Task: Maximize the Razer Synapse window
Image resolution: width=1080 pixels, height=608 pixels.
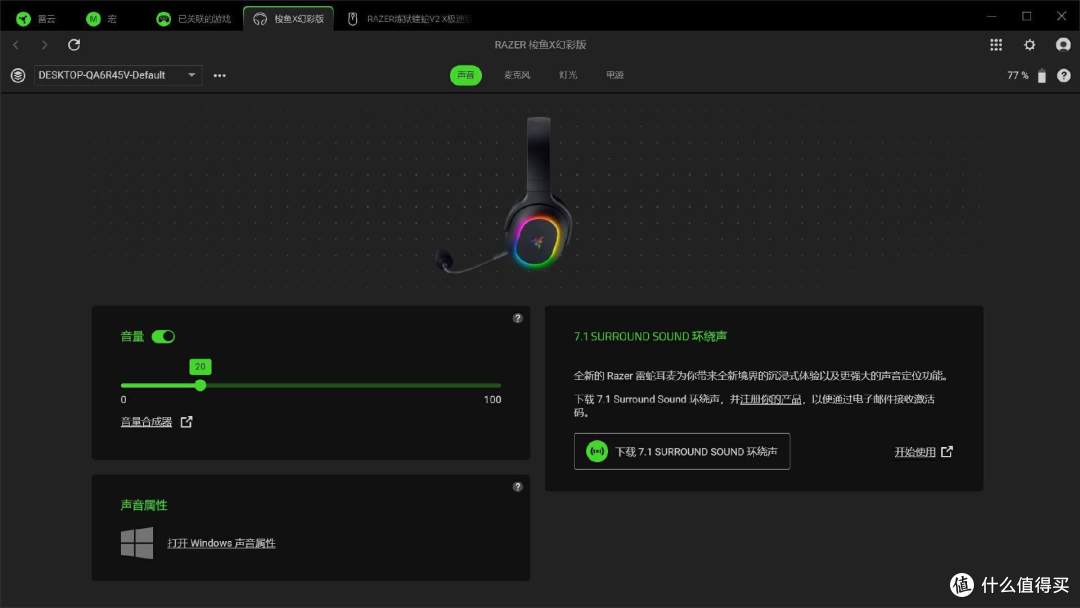Action: [x=1026, y=16]
